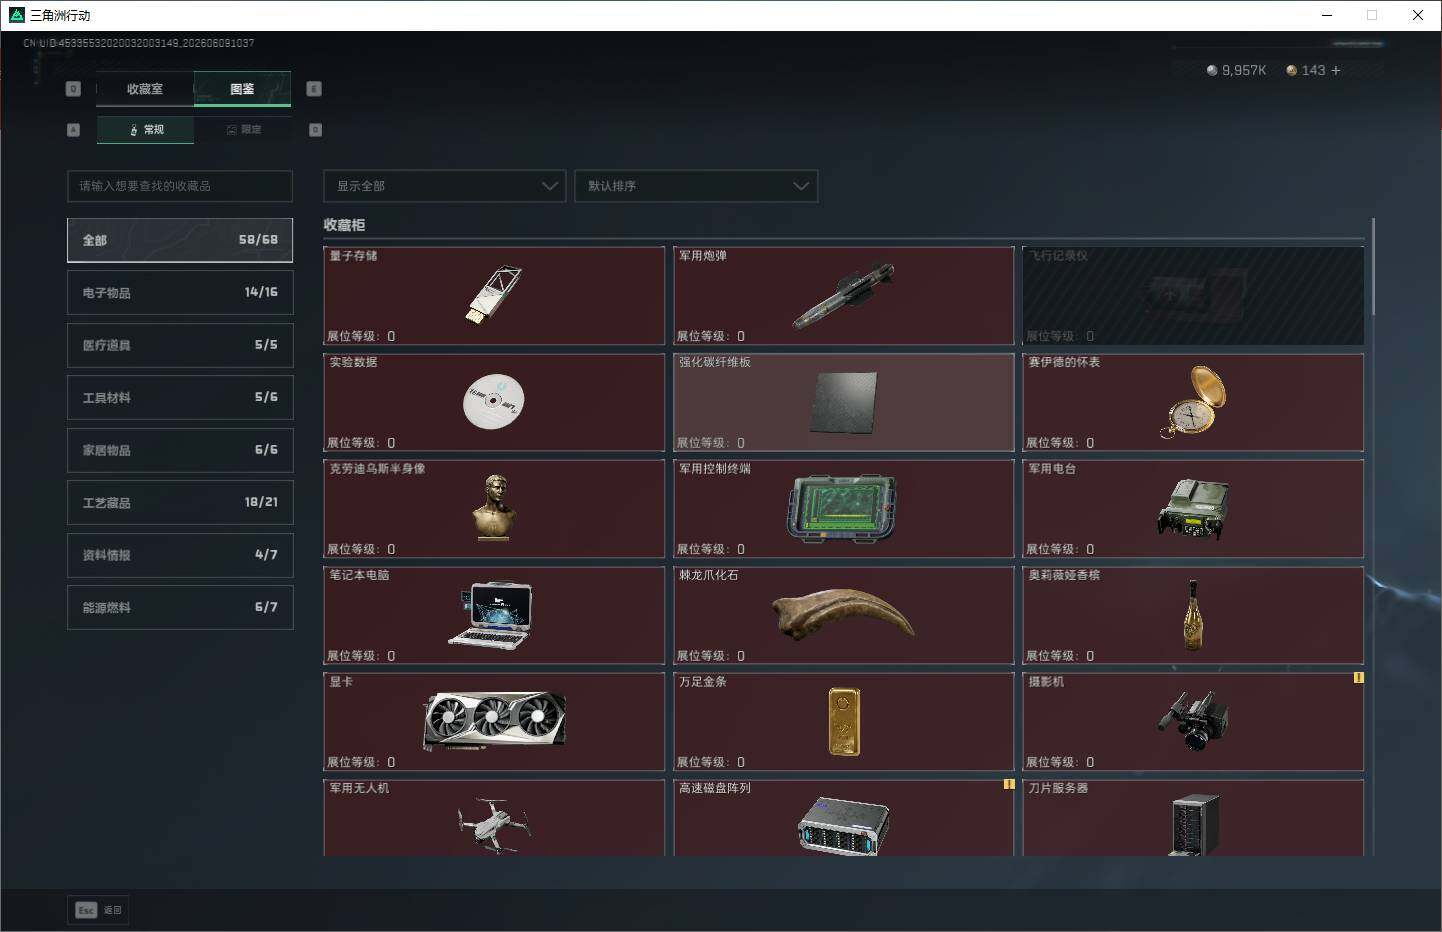
Task: Select the 笔记本电脑 laptop icon
Action: [490, 615]
